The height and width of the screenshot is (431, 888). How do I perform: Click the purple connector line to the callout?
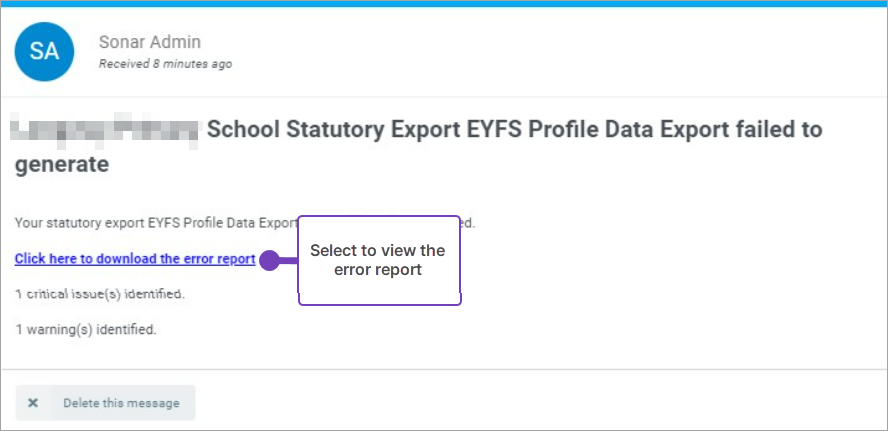287,261
